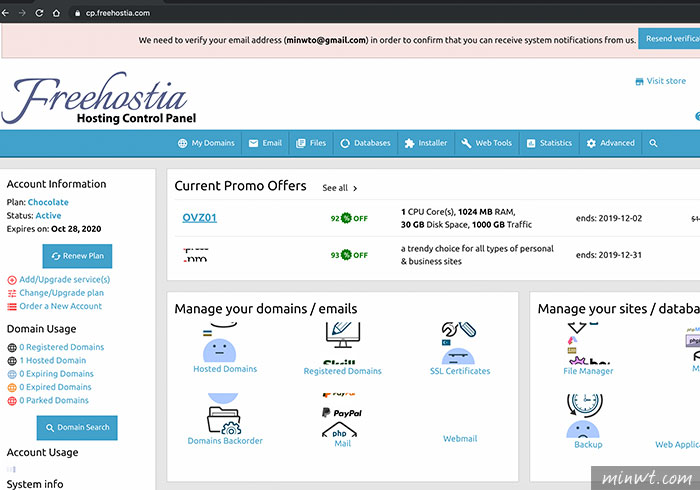Open Add/Upgrade service(s) link
The image size is (700, 490).
pyautogui.click(x=65, y=280)
